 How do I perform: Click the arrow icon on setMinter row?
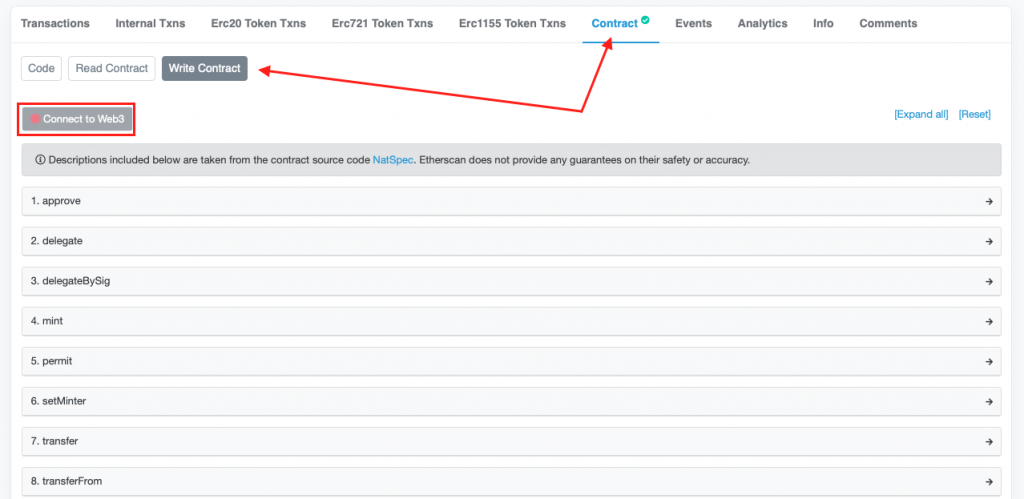(x=989, y=402)
